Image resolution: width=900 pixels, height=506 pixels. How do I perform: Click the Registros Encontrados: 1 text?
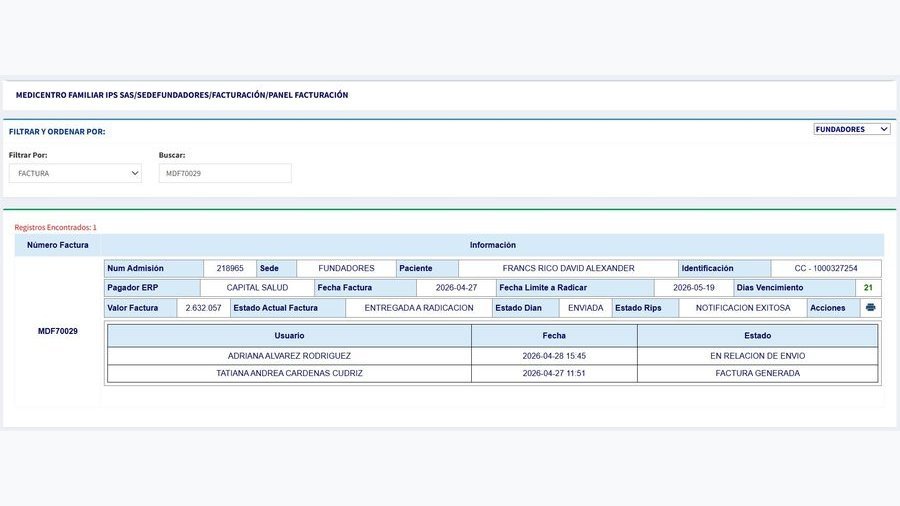[x=56, y=227]
